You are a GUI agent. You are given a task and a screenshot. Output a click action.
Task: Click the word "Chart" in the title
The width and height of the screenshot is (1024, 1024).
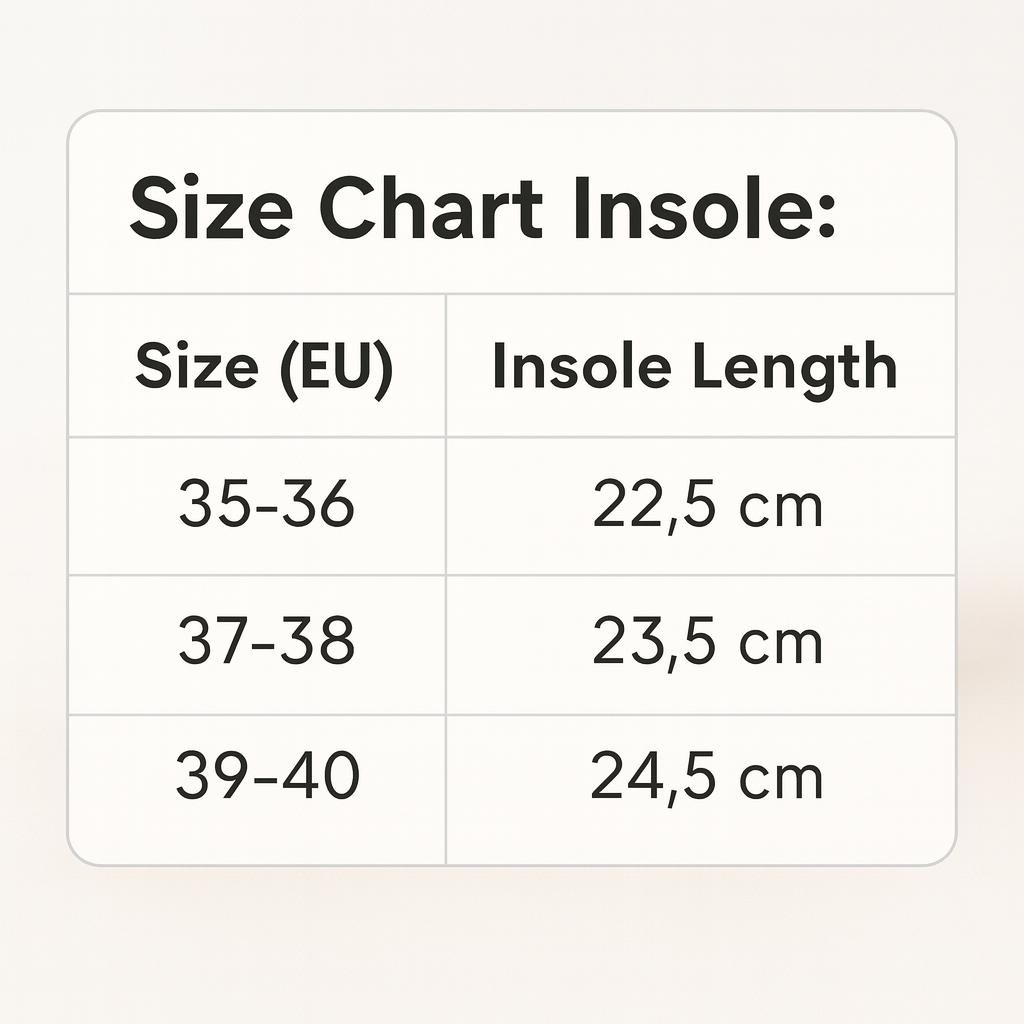point(430,210)
